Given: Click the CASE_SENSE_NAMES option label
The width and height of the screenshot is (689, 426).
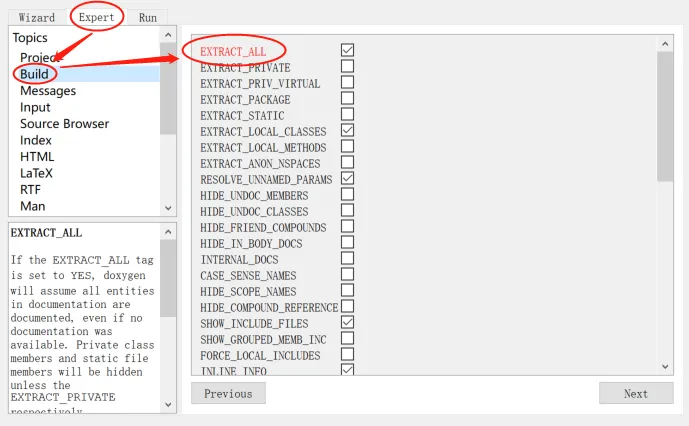Looking at the screenshot, I should (248, 276).
